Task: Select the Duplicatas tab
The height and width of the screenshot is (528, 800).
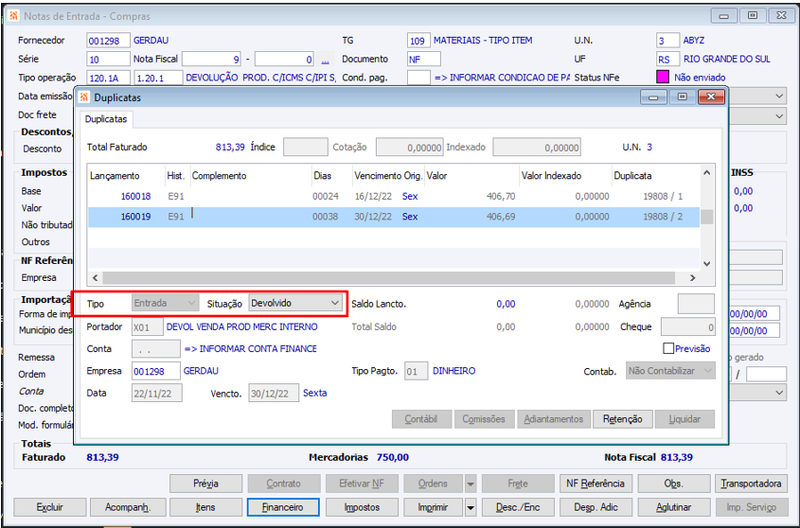Action: (106, 119)
